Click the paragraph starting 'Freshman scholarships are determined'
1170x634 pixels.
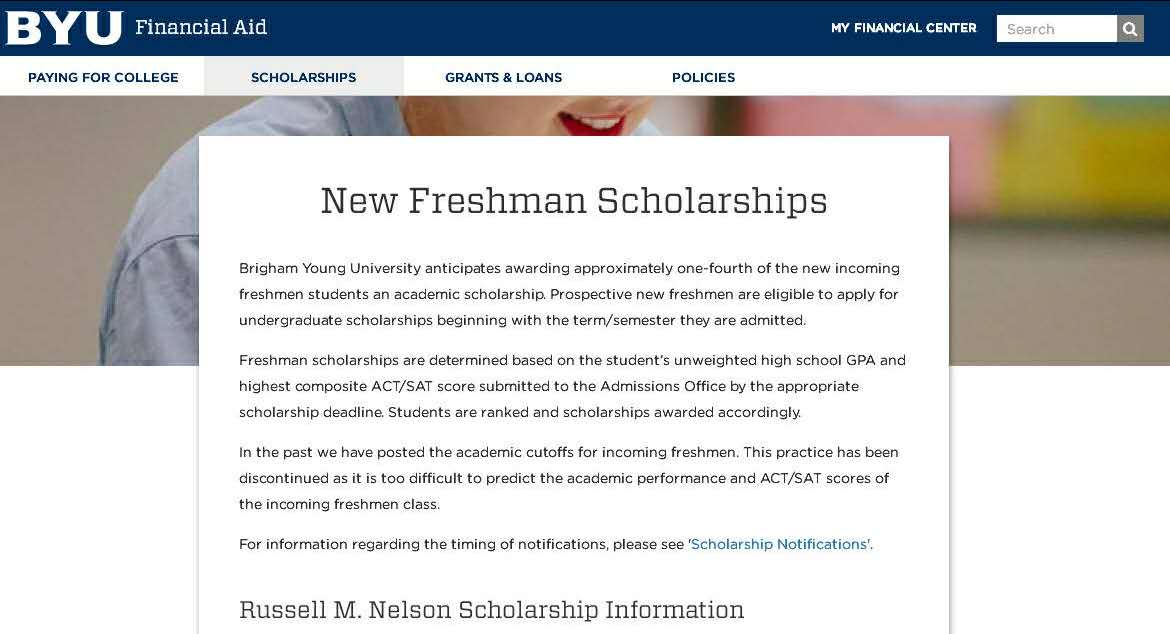point(571,386)
